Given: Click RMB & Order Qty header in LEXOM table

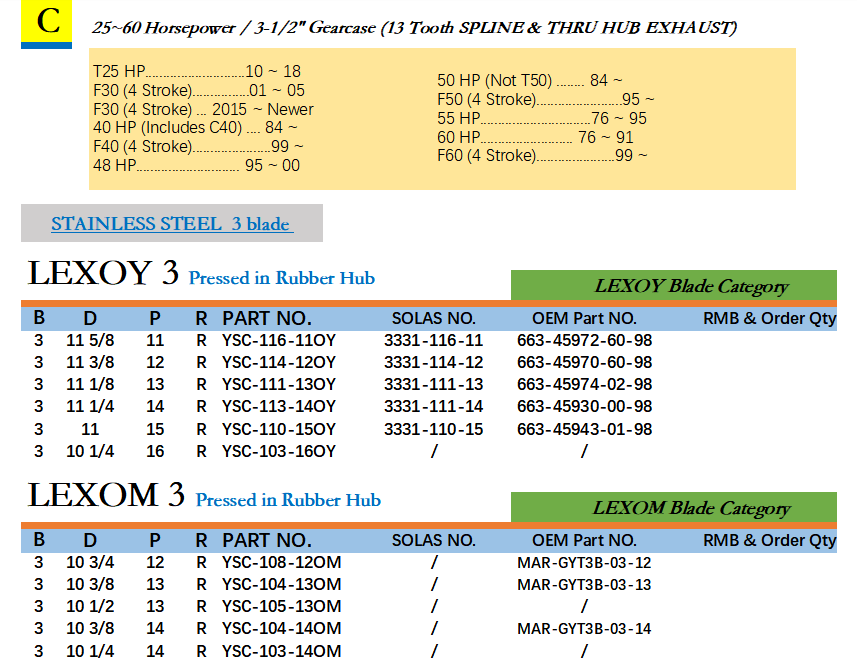Looking at the screenshot, I should pos(770,540).
